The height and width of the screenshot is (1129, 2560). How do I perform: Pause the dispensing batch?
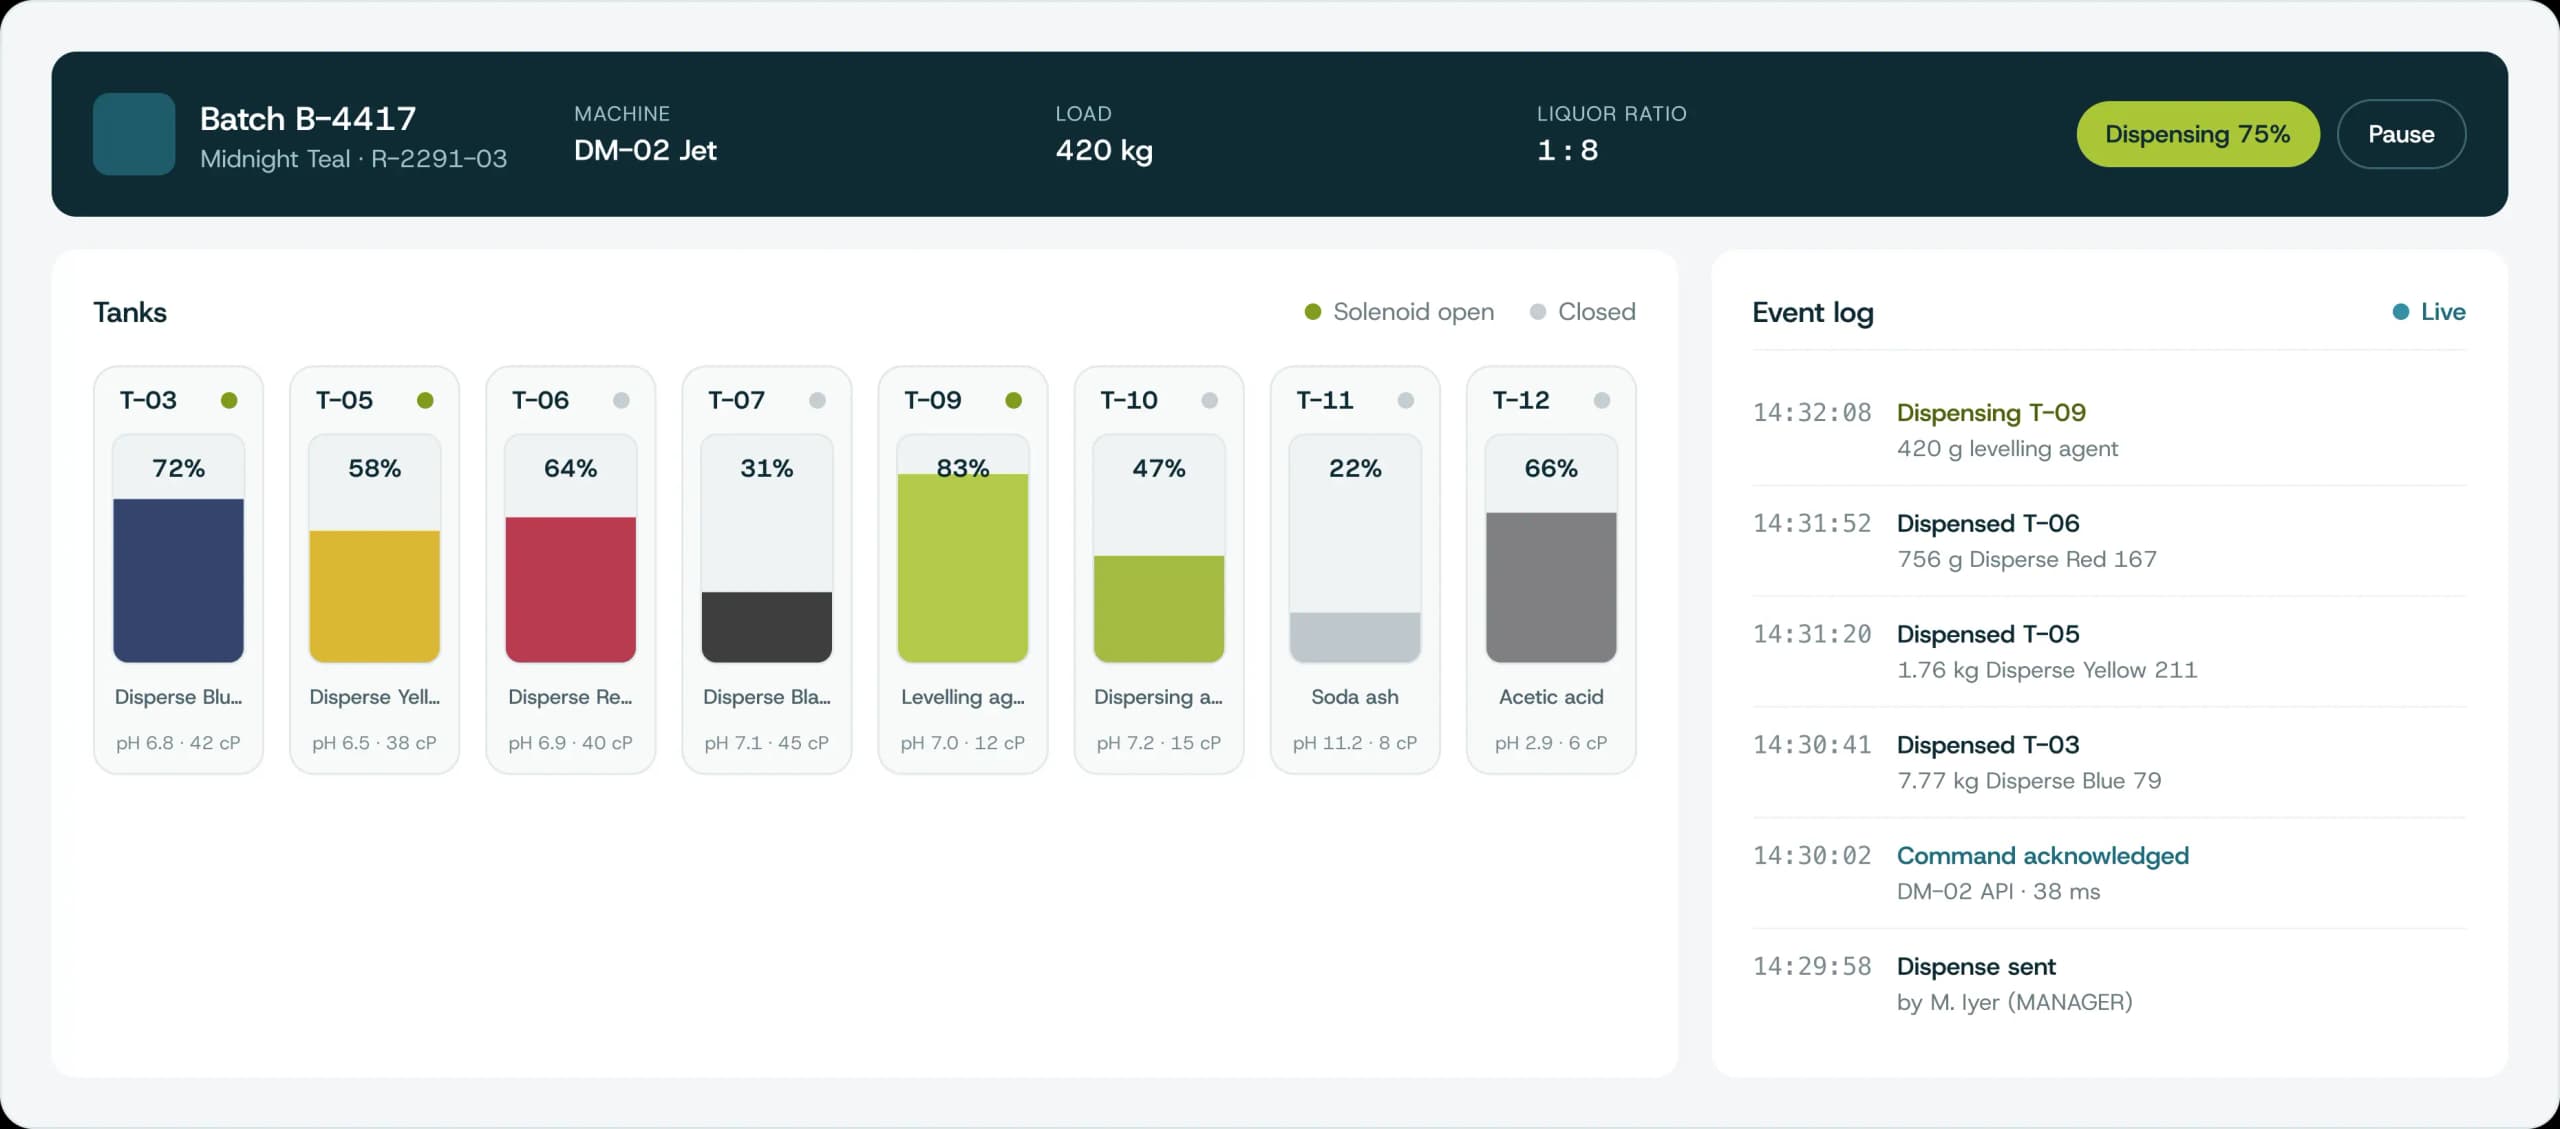click(2401, 134)
